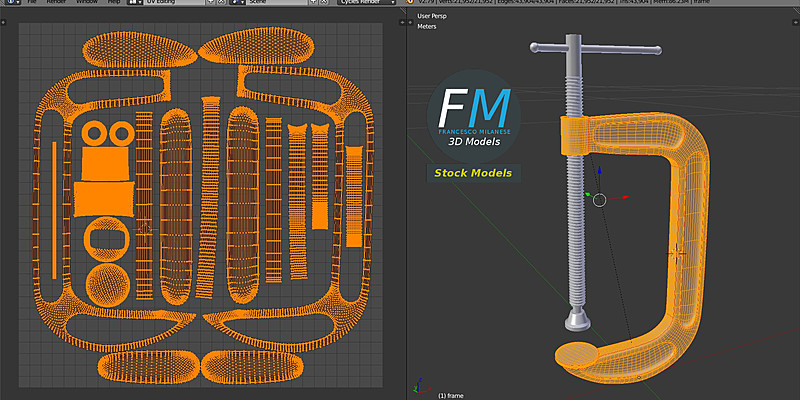
Task: Add a new screen layout with plus icon
Action: click(211, 2)
